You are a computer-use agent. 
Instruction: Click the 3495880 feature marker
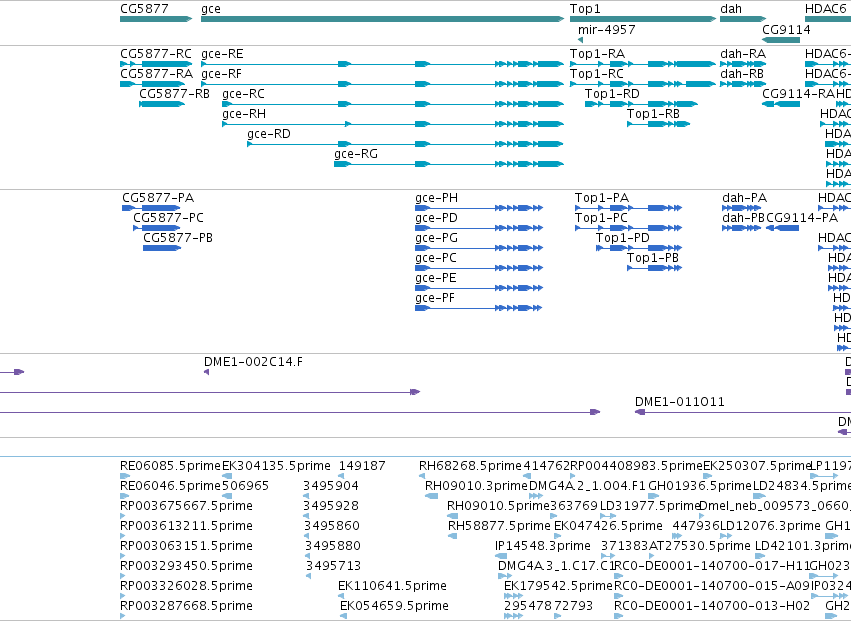(308, 556)
